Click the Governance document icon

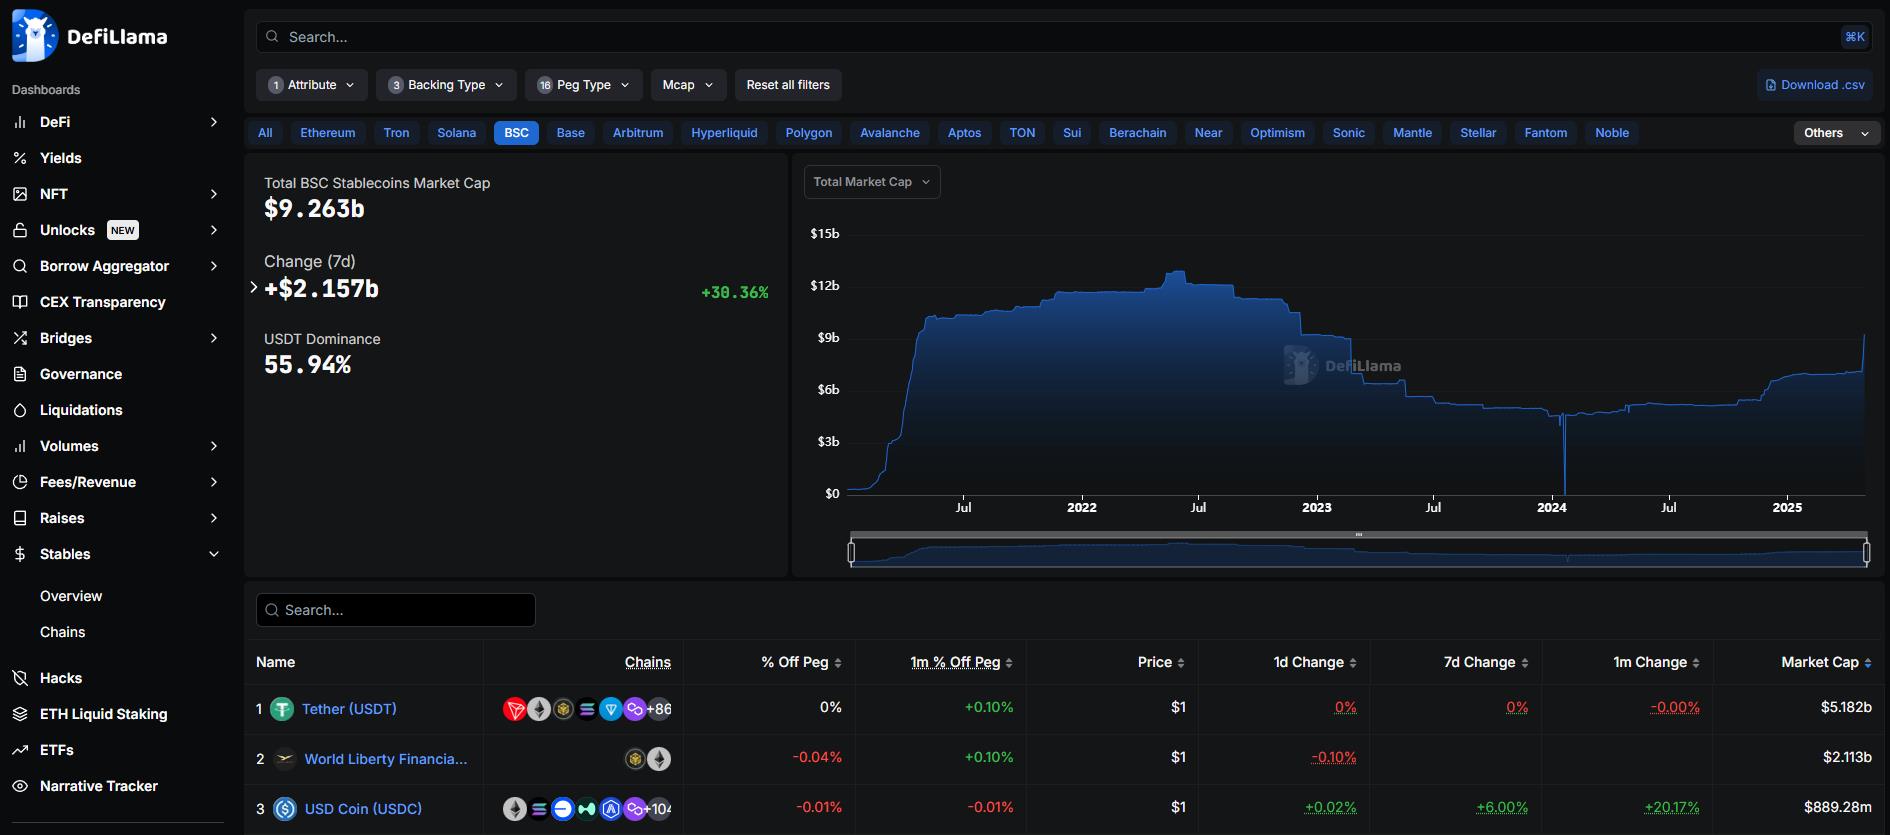20,374
